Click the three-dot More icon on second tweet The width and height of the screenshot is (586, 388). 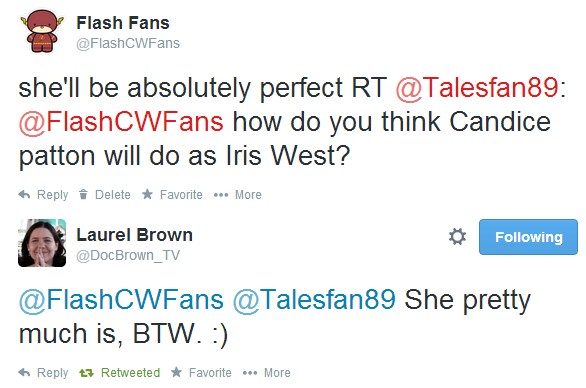pyautogui.click(x=250, y=373)
